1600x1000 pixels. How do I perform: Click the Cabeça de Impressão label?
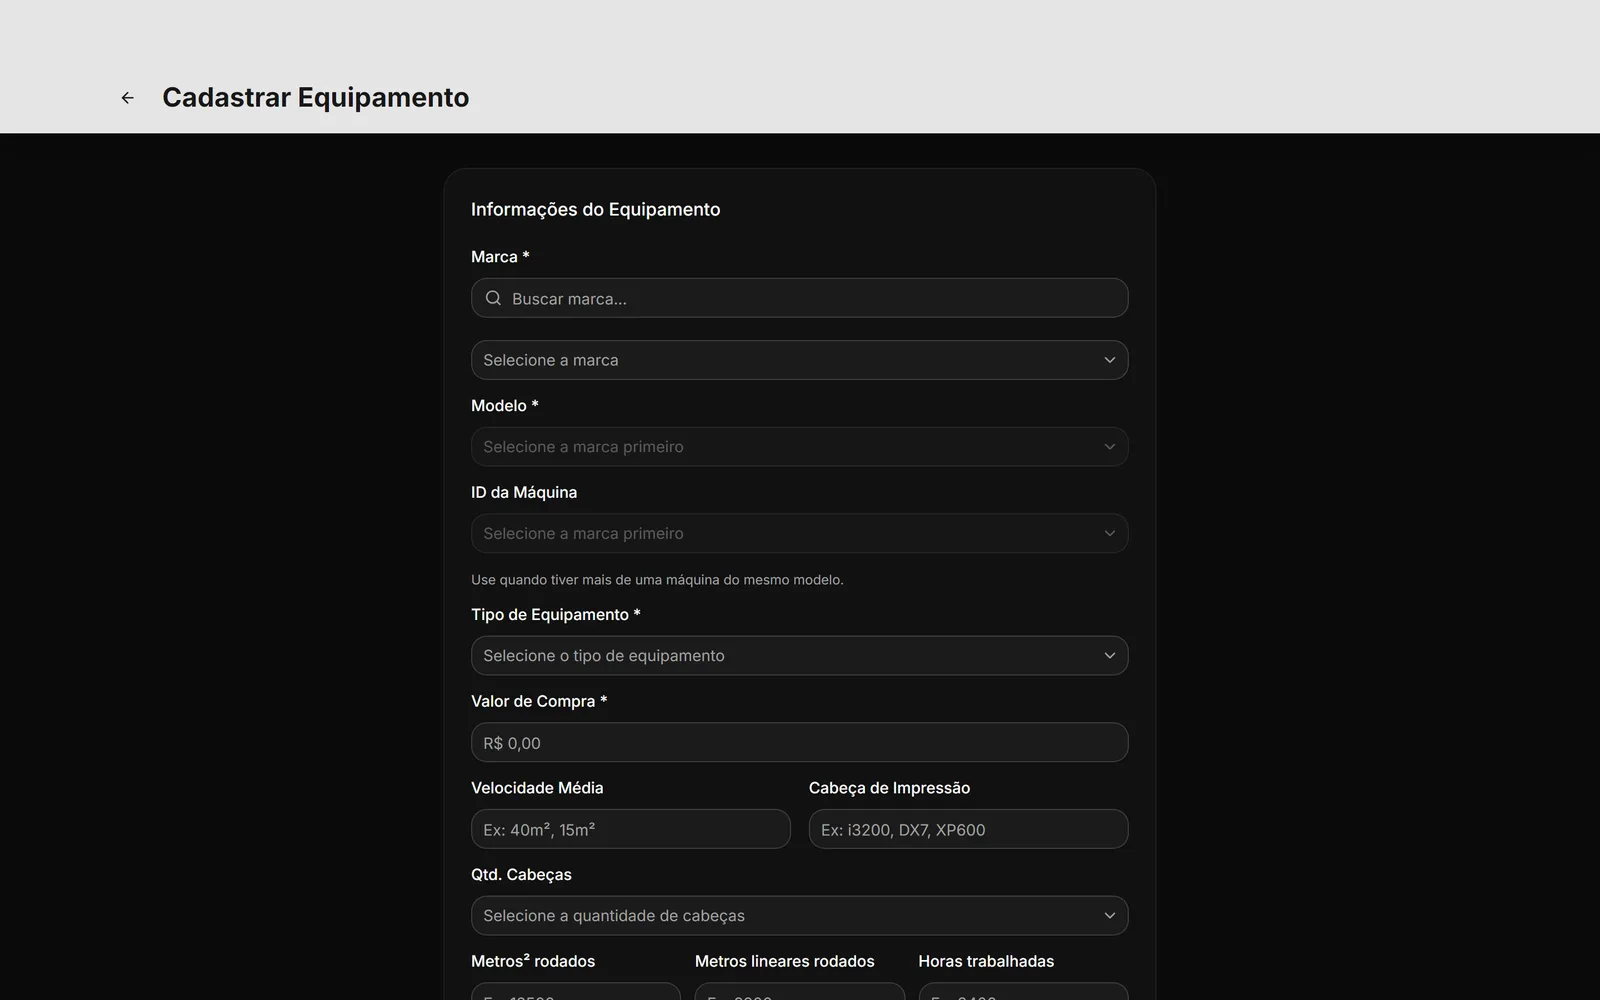click(x=889, y=788)
